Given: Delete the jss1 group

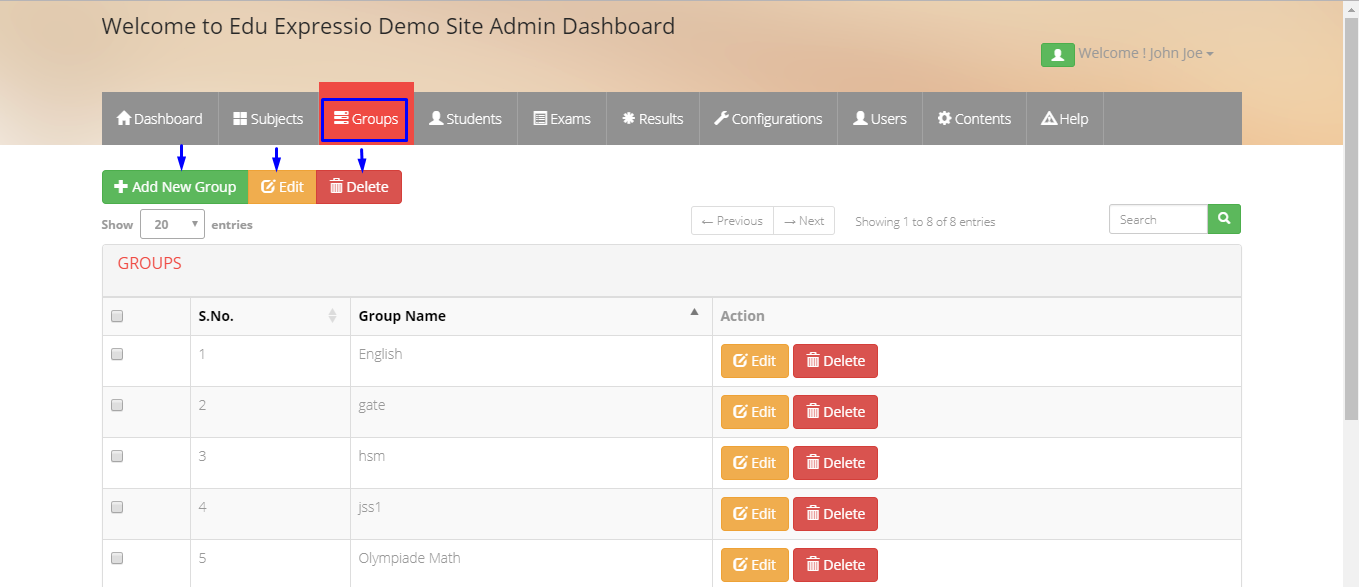Looking at the screenshot, I should click(835, 514).
